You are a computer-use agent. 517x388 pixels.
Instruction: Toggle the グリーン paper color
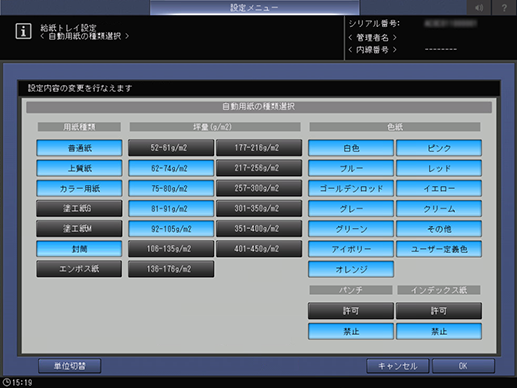click(351, 229)
